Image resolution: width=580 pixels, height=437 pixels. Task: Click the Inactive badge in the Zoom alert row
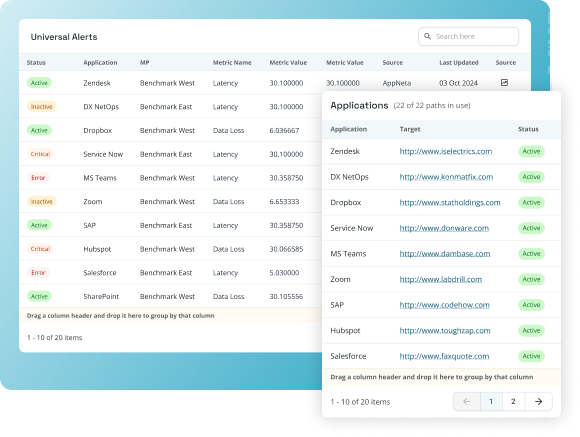pyautogui.click(x=41, y=201)
